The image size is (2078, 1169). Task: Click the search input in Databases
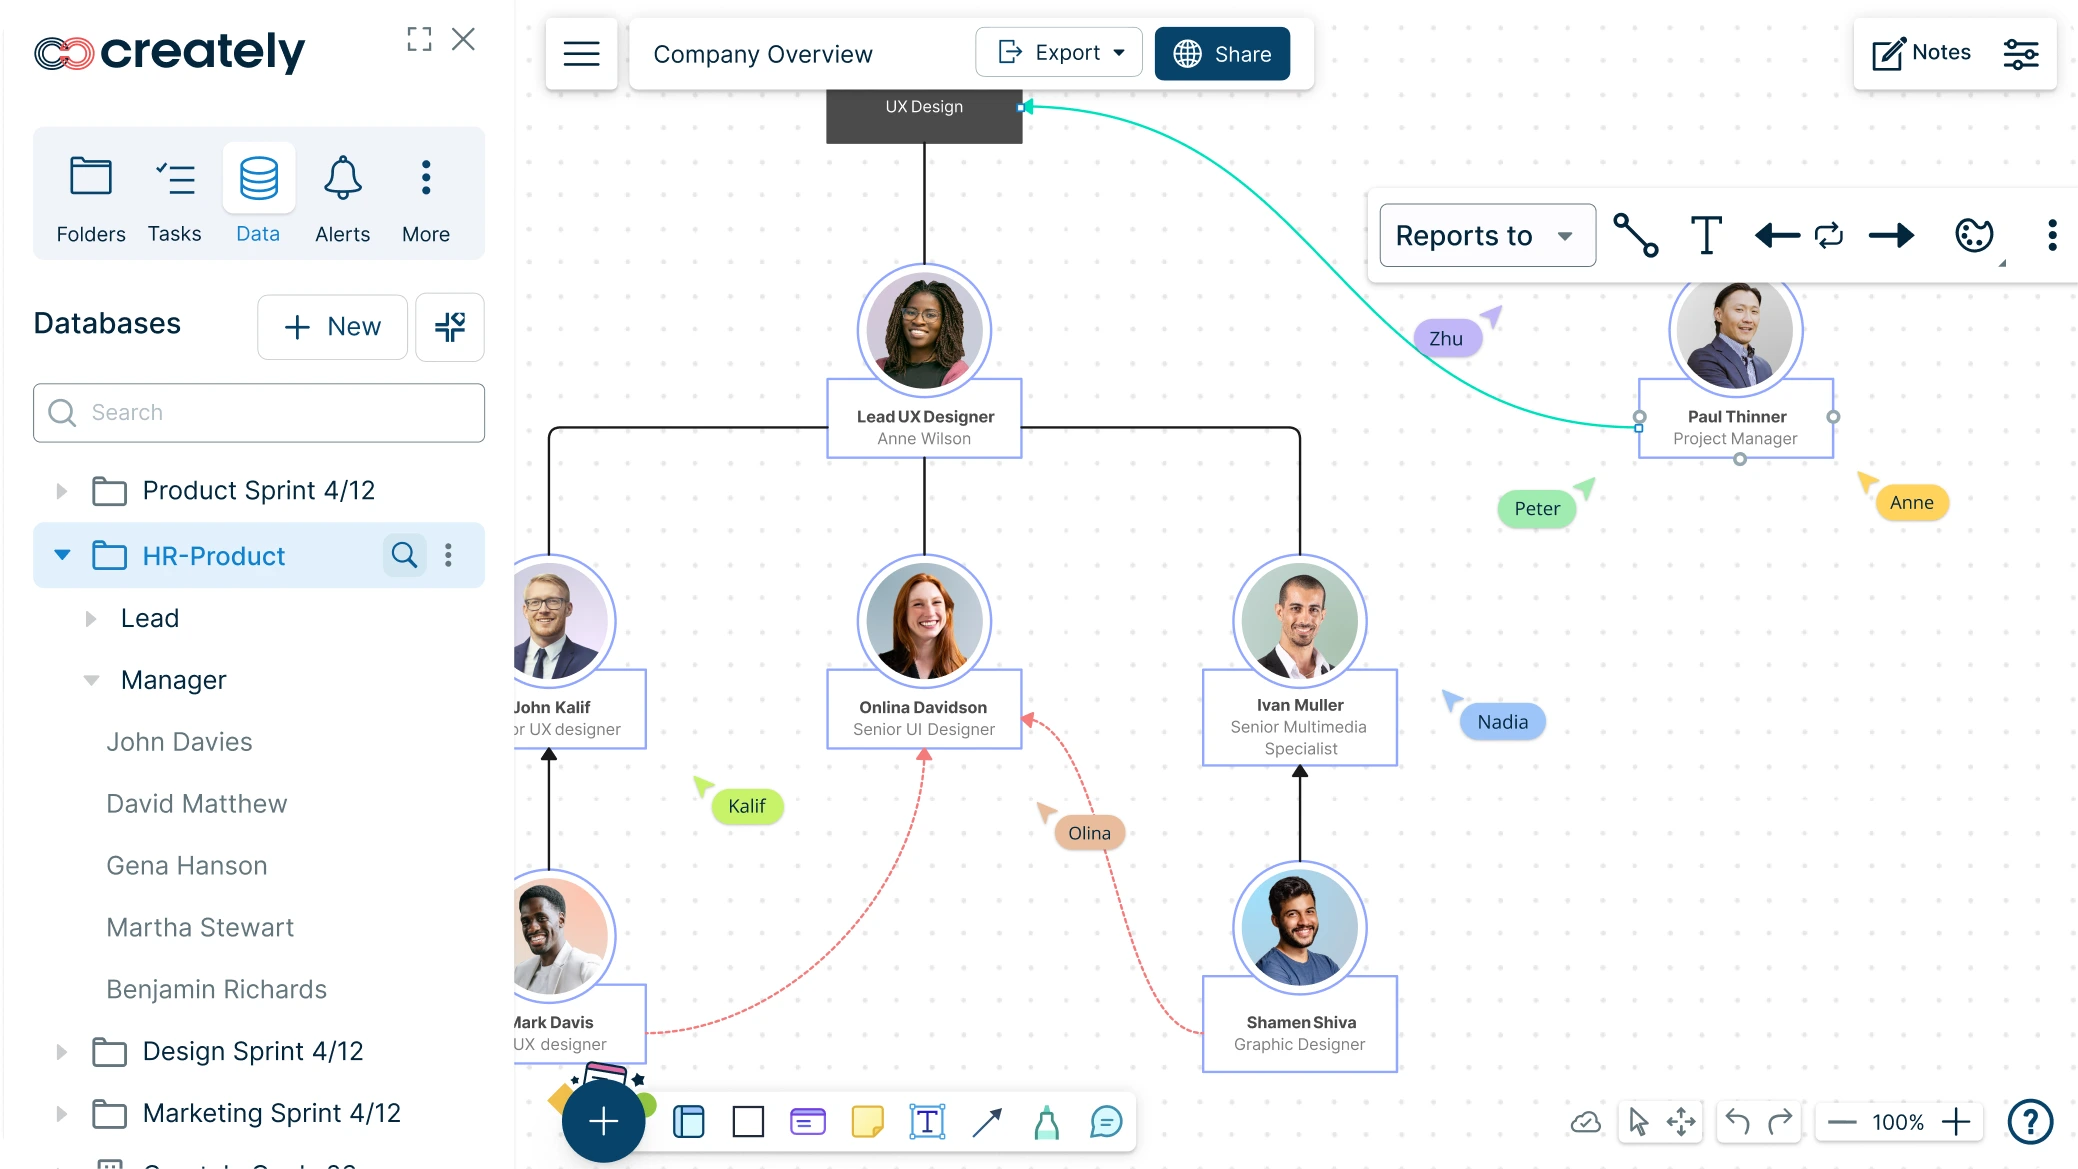coord(260,413)
